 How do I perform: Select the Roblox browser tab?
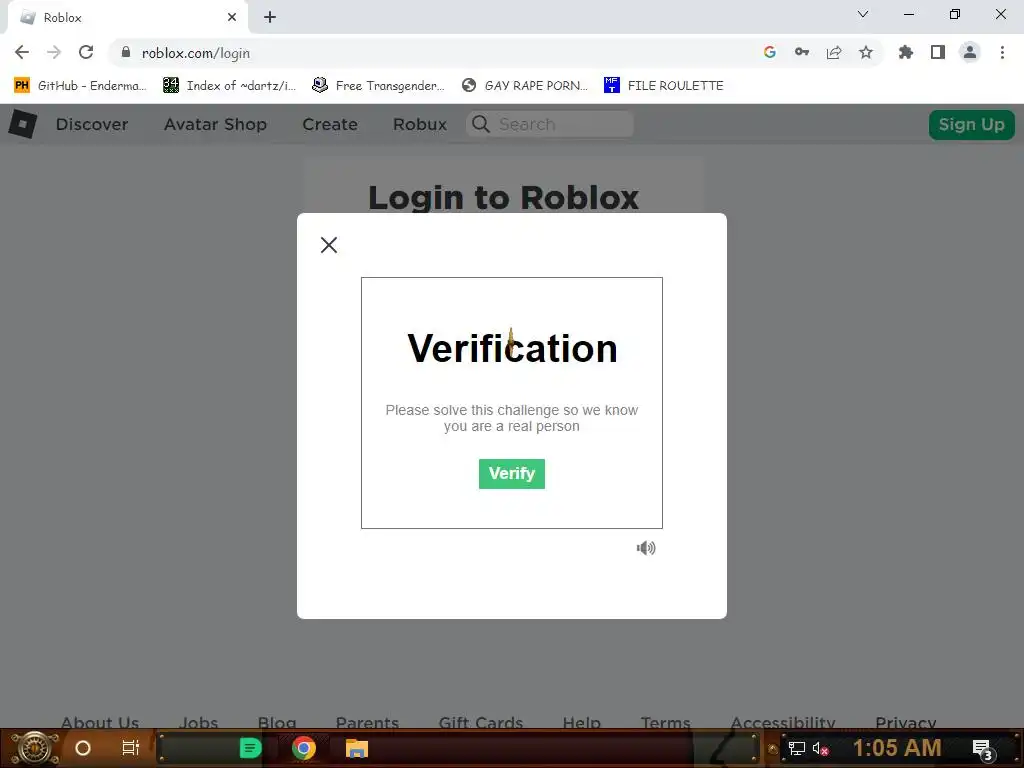pyautogui.click(x=127, y=18)
